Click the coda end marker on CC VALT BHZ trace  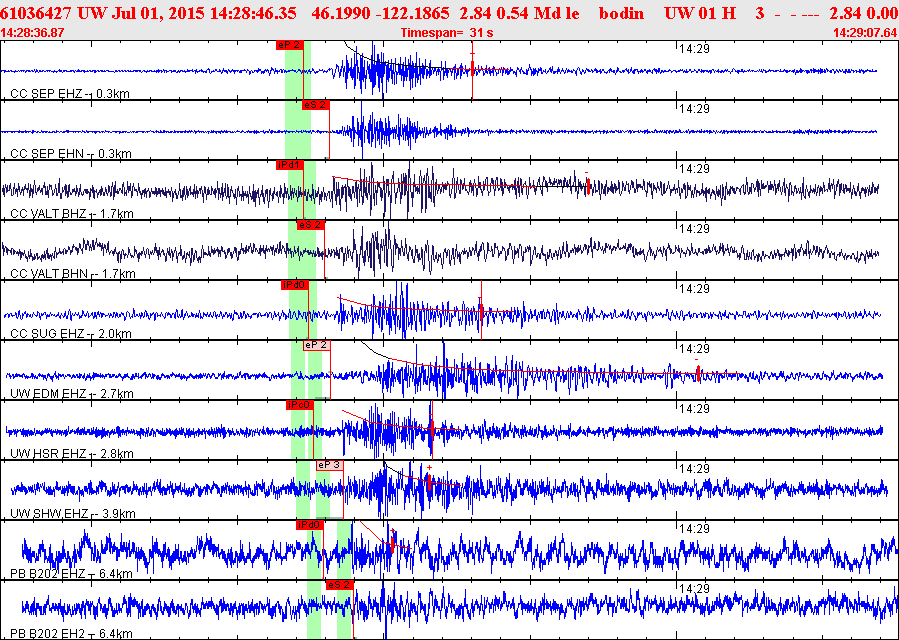pyautogui.click(x=588, y=185)
